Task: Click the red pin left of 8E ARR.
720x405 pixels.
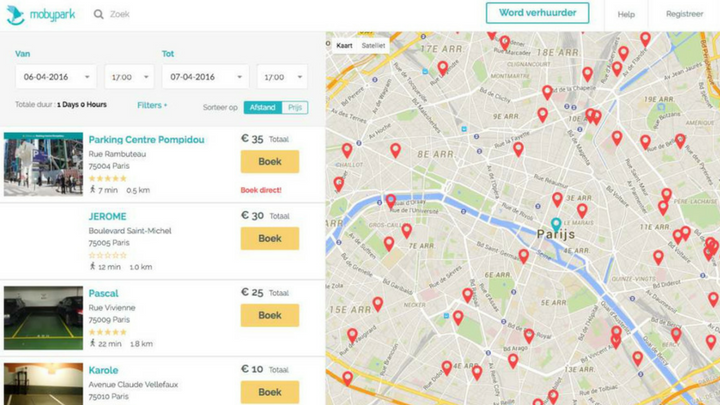Action: [395, 150]
